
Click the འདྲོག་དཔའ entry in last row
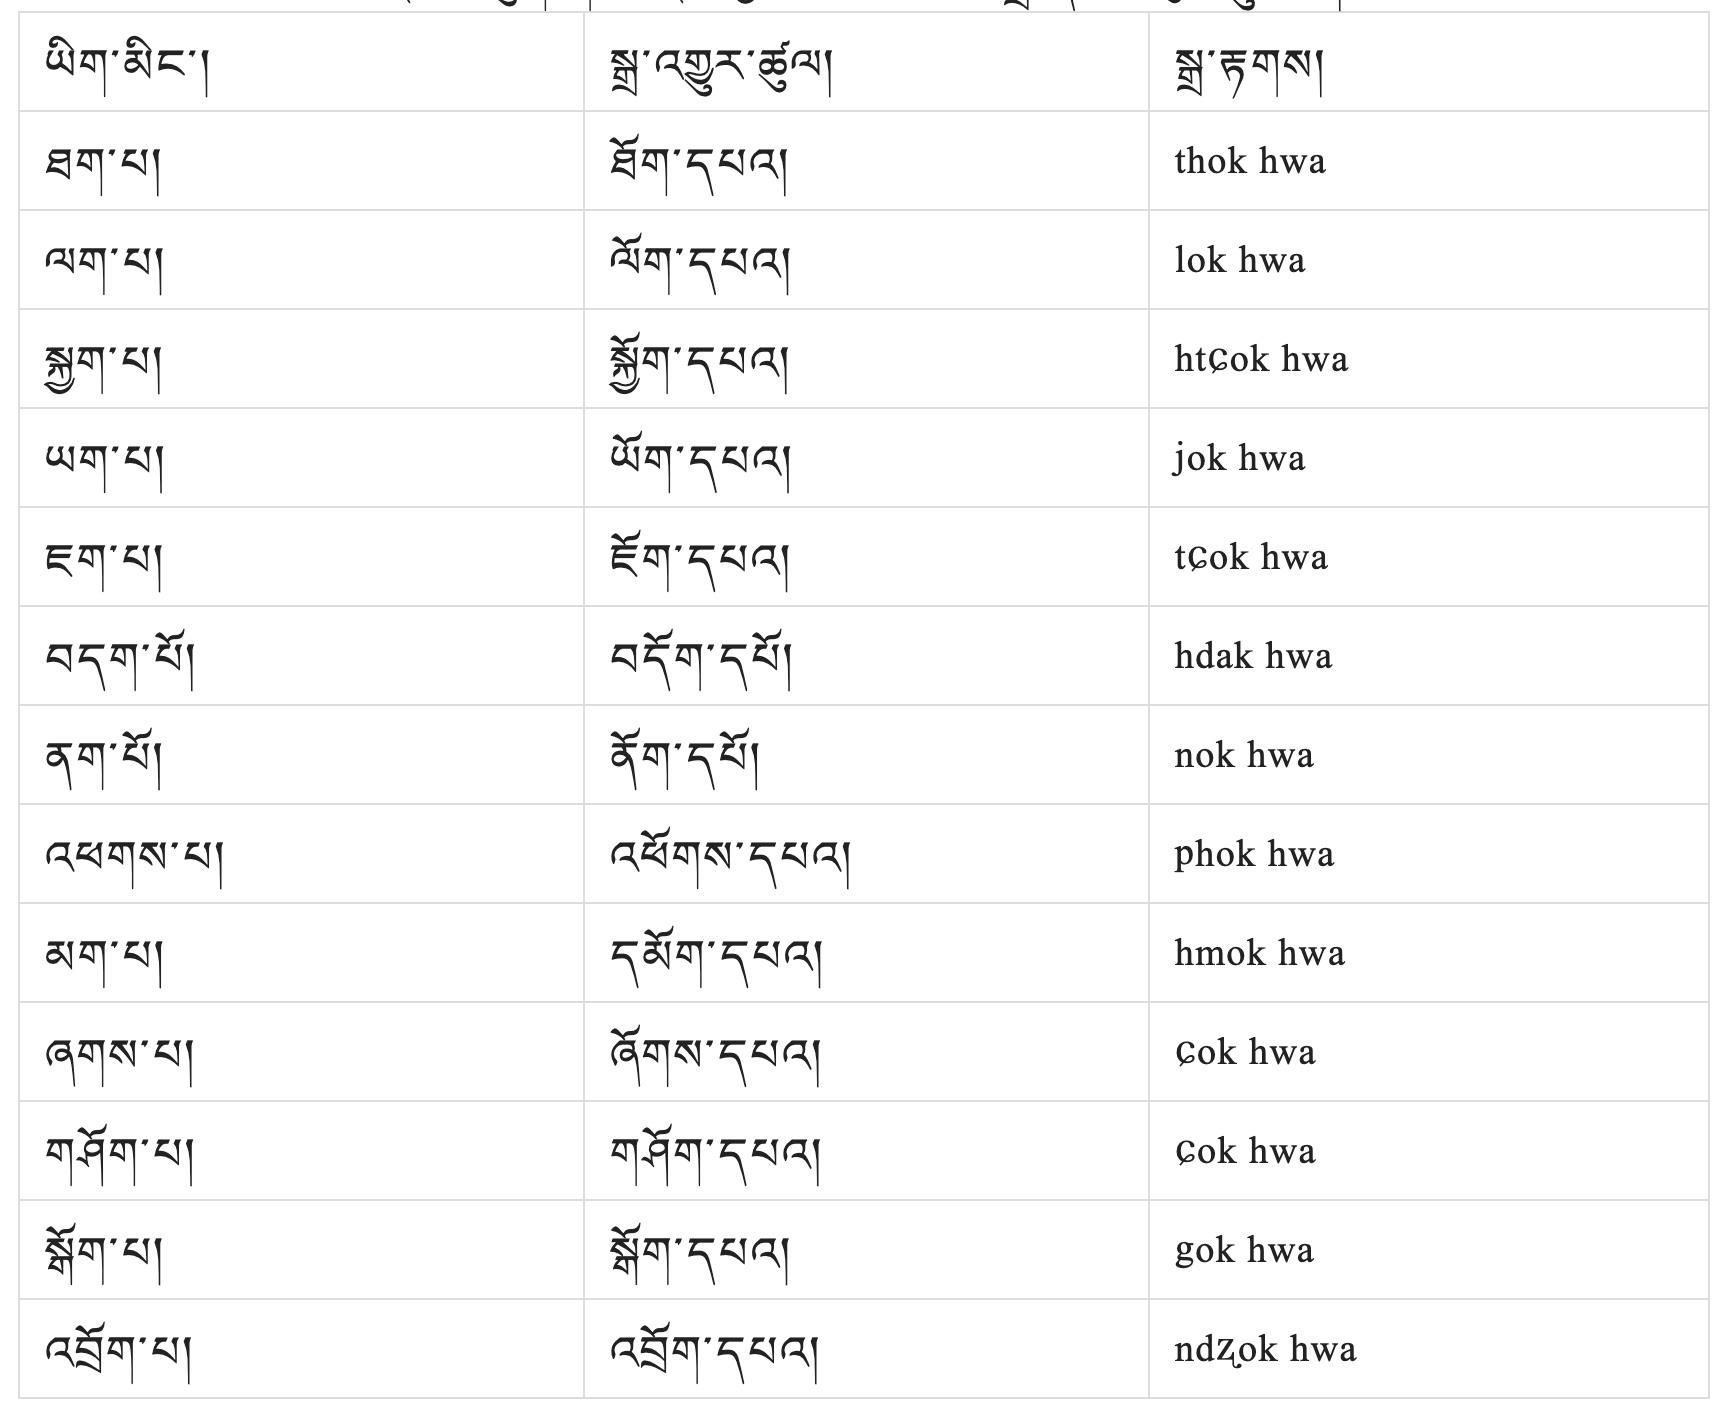tap(715, 1352)
